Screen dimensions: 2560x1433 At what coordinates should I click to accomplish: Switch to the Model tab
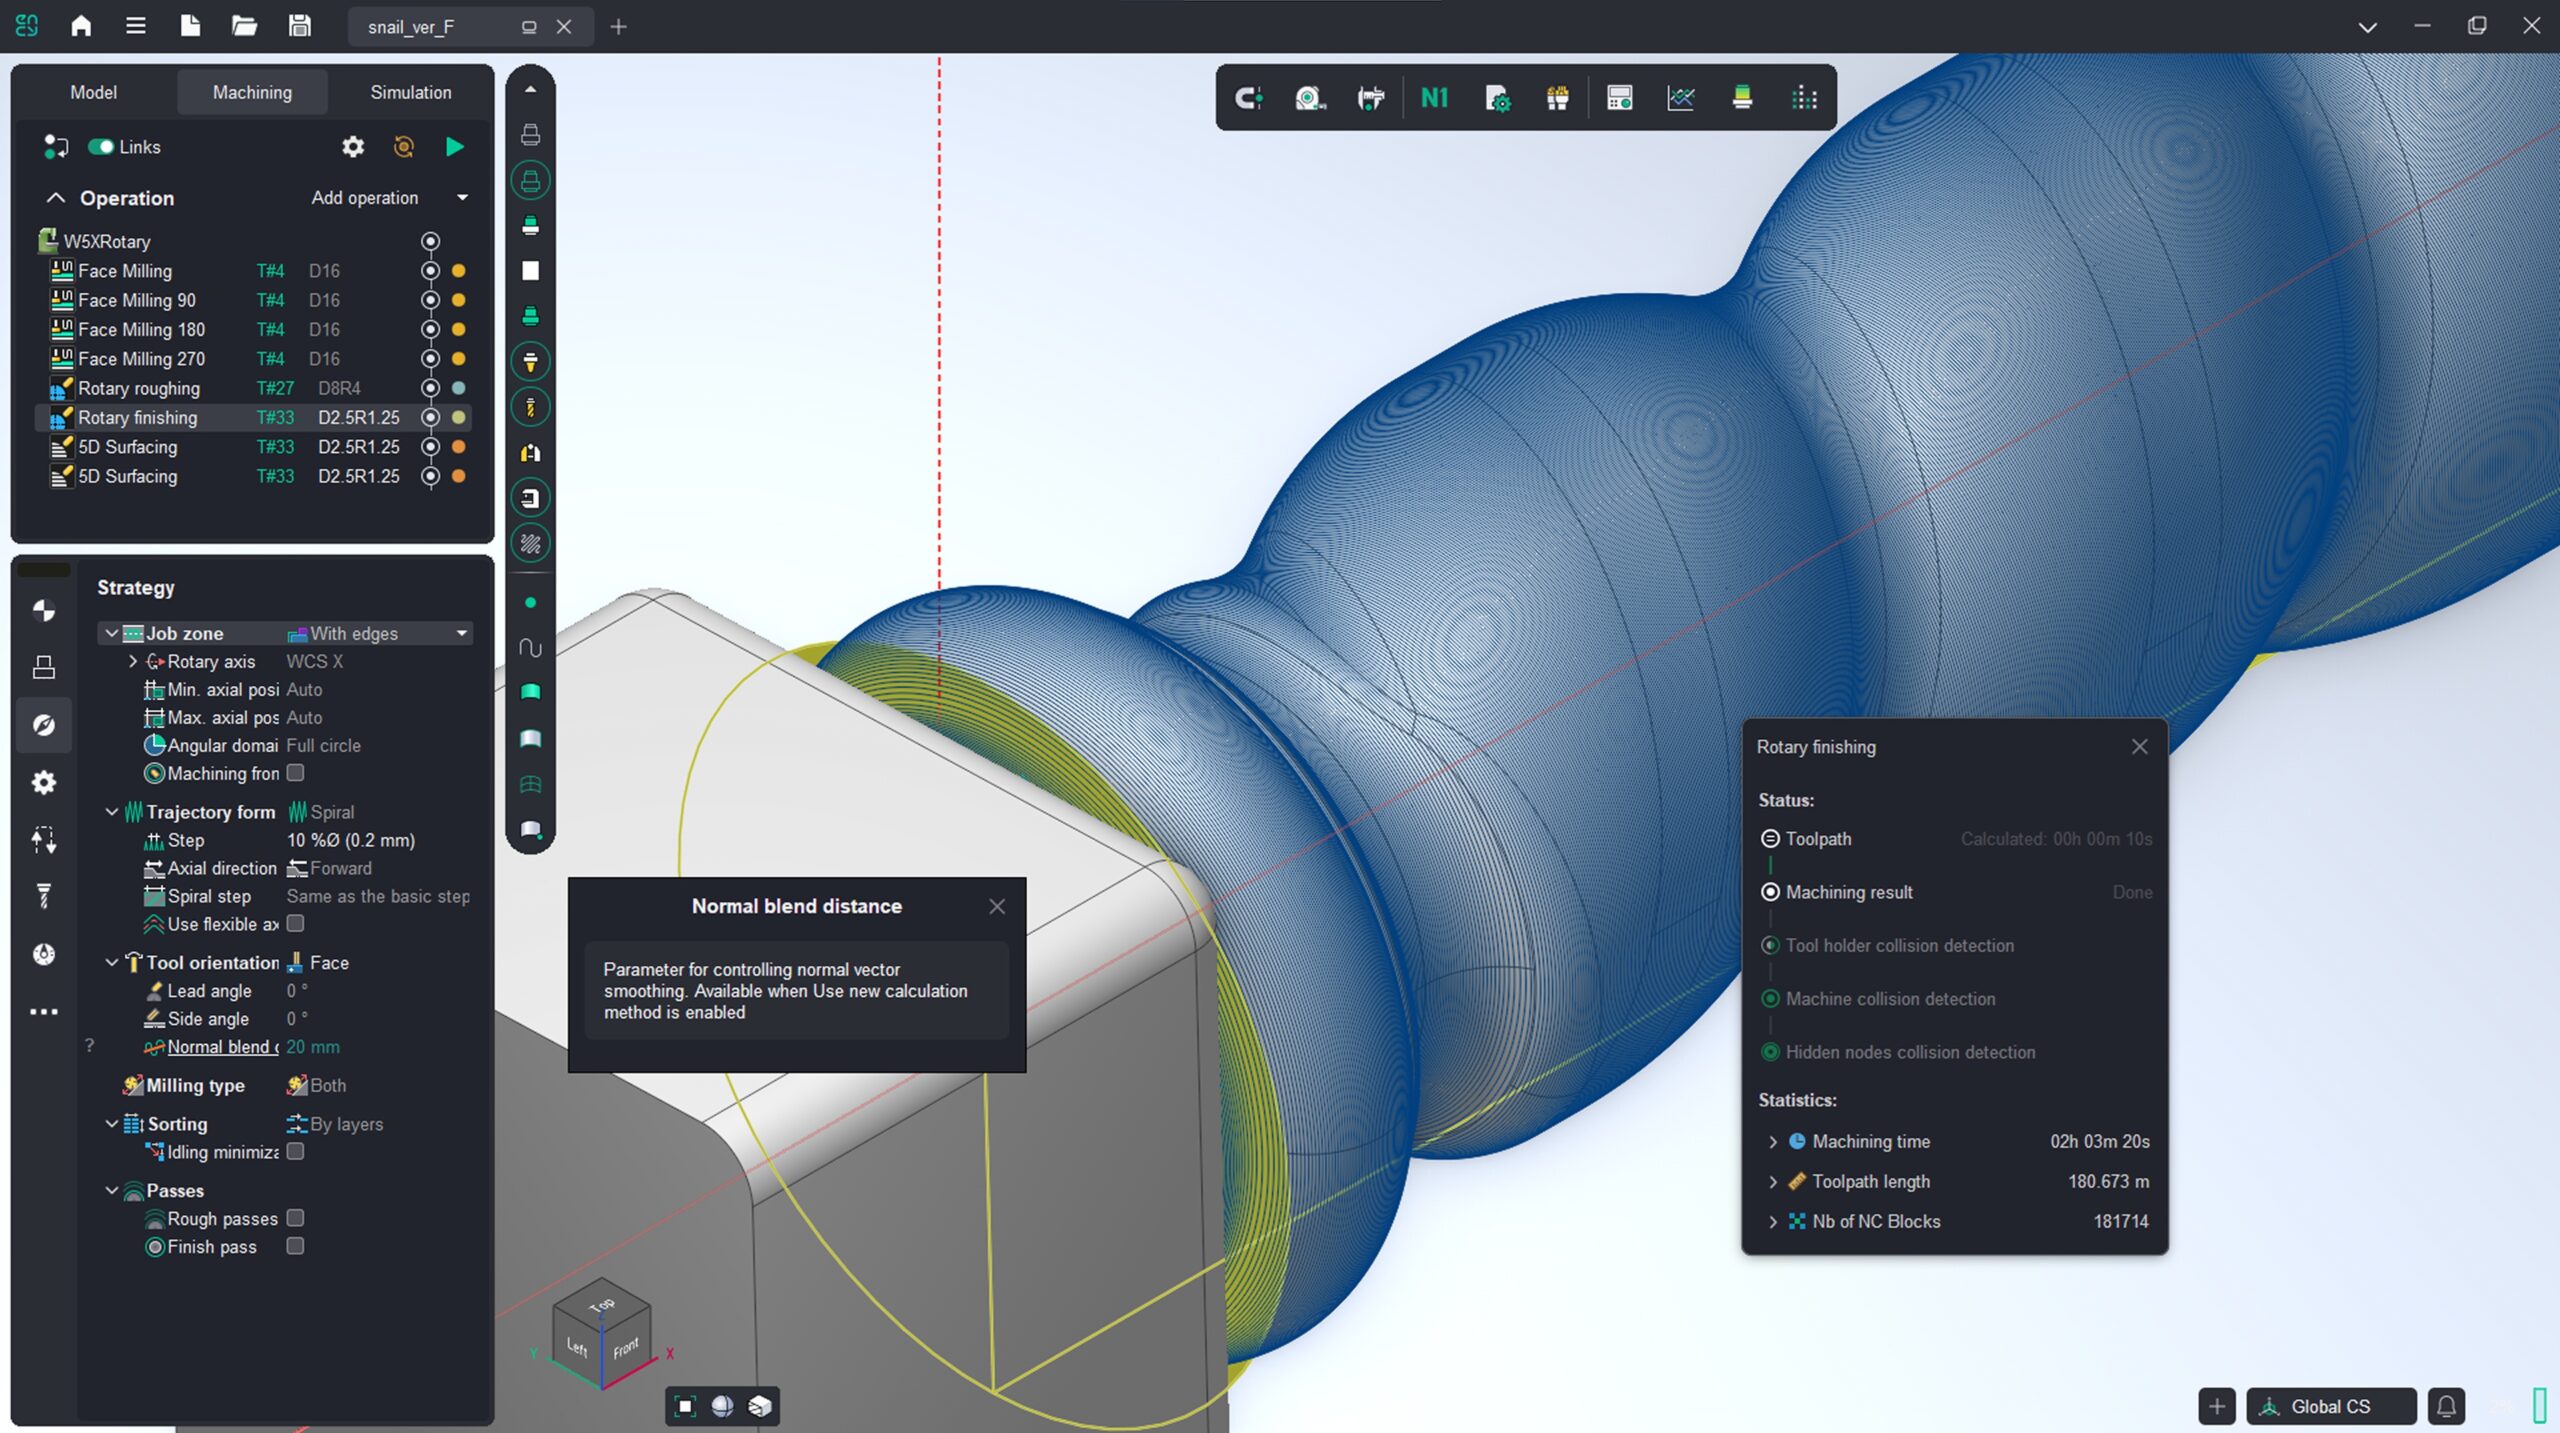pos(93,92)
